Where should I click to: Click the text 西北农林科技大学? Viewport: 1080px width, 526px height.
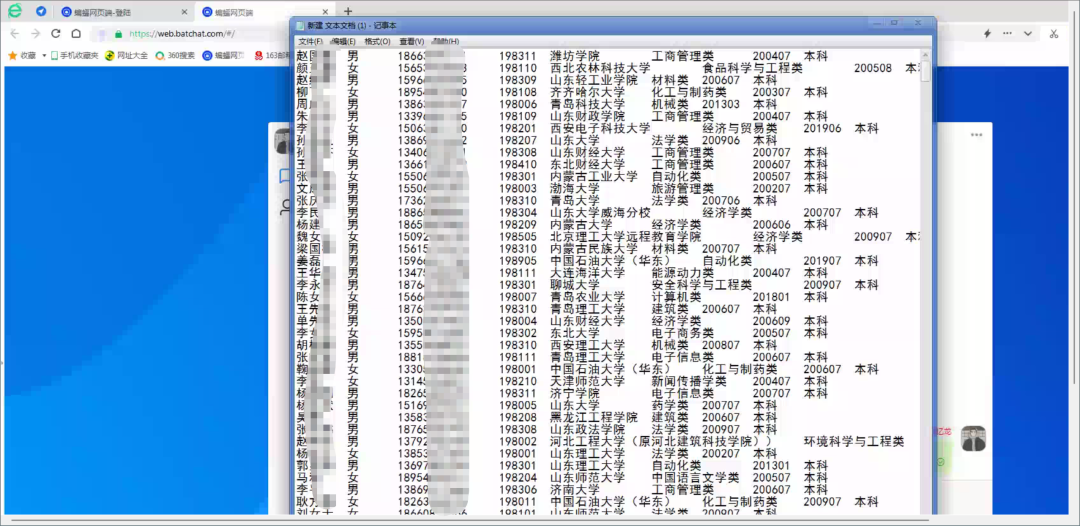coord(600,68)
